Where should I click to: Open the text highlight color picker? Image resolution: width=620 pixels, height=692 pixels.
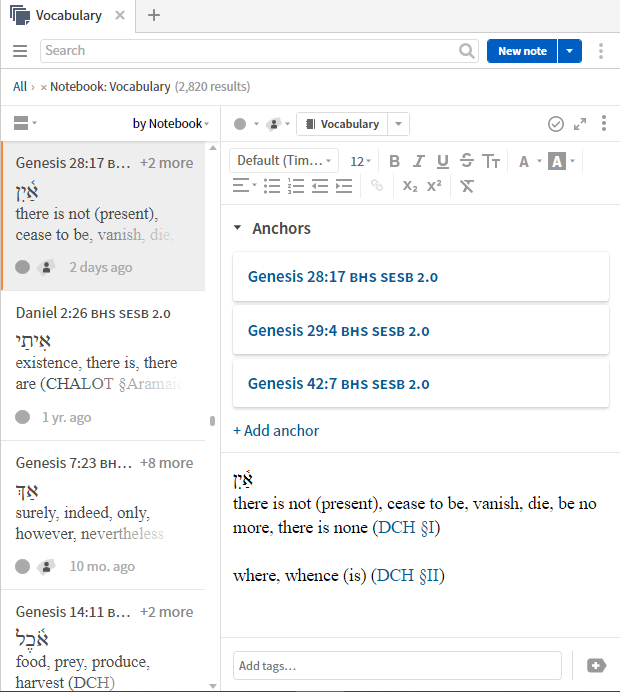557,161
